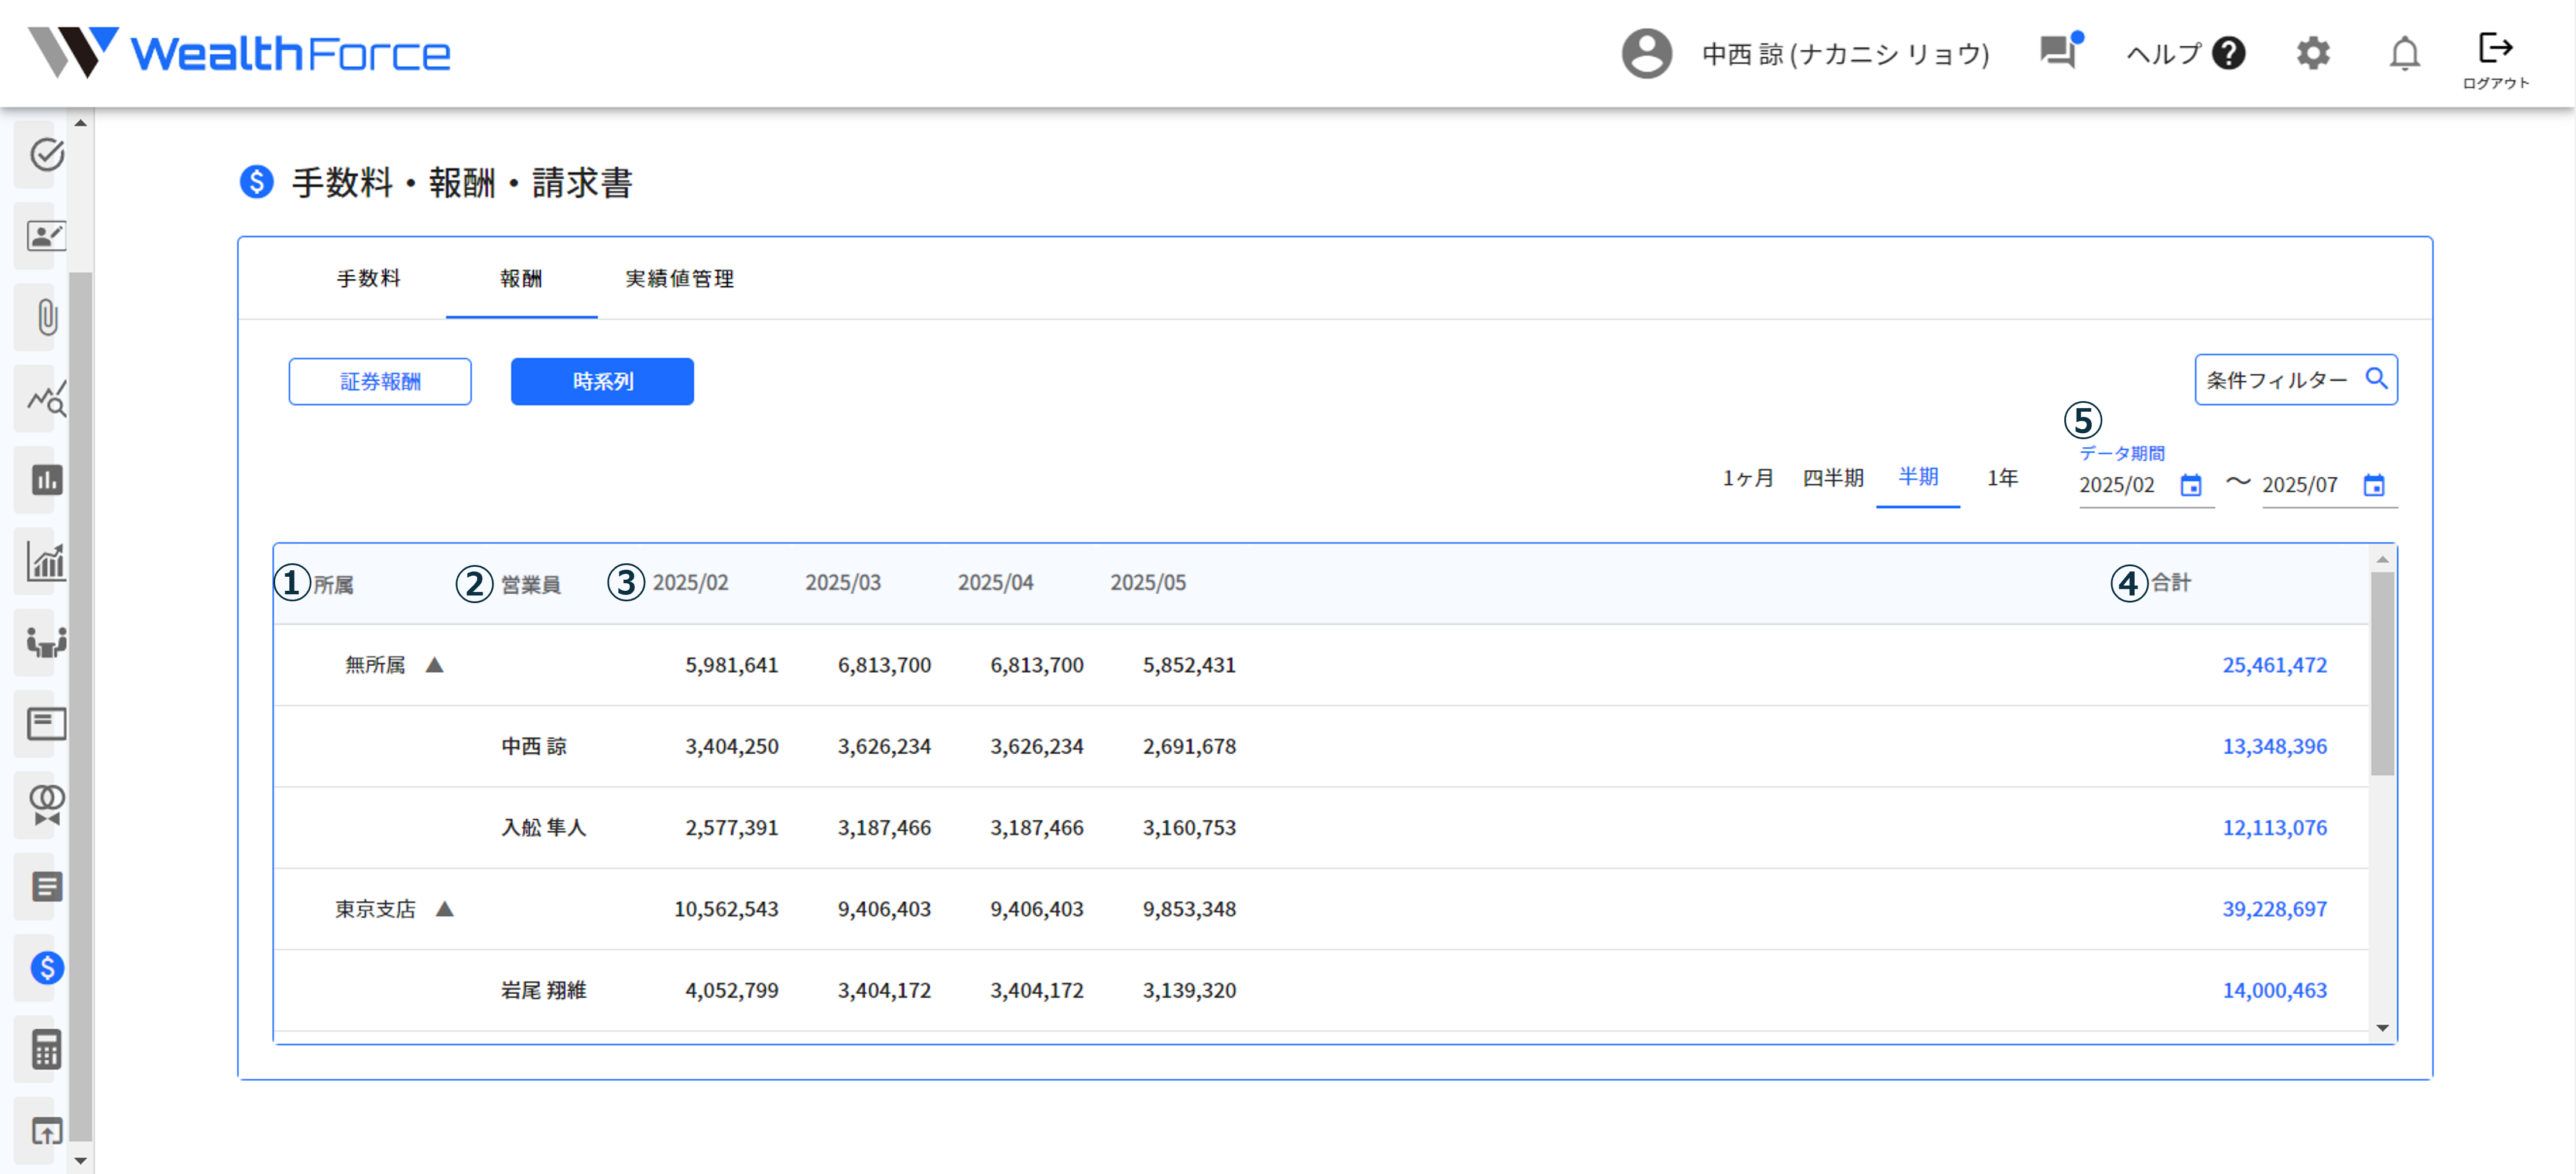The width and height of the screenshot is (2576, 1174).
Task: Open the calculator sidebar icon
Action: coord(46,1049)
